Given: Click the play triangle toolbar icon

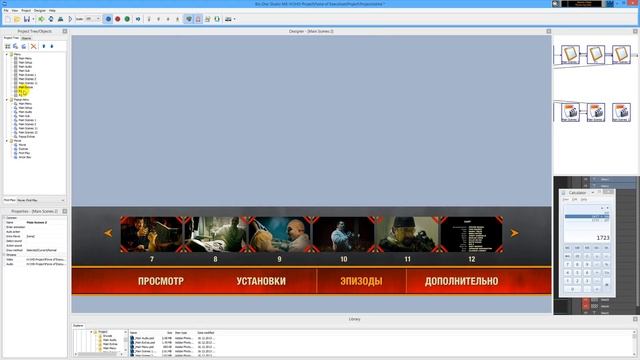Looking at the screenshot, I should click(70, 19).
